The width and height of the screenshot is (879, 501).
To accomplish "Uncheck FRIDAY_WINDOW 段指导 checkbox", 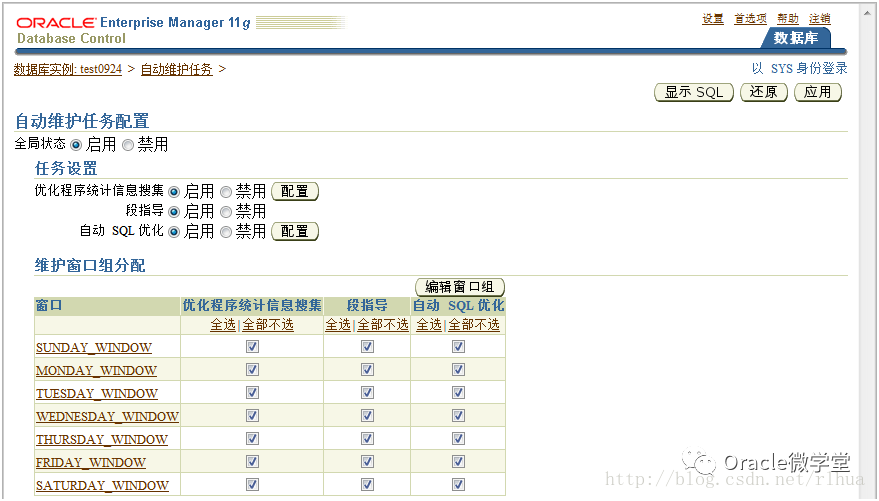I will click(367, 462).
